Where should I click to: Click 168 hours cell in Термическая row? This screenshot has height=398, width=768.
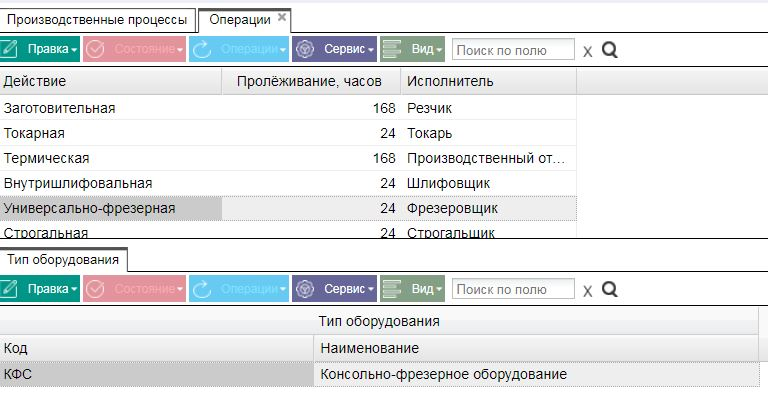311,158
